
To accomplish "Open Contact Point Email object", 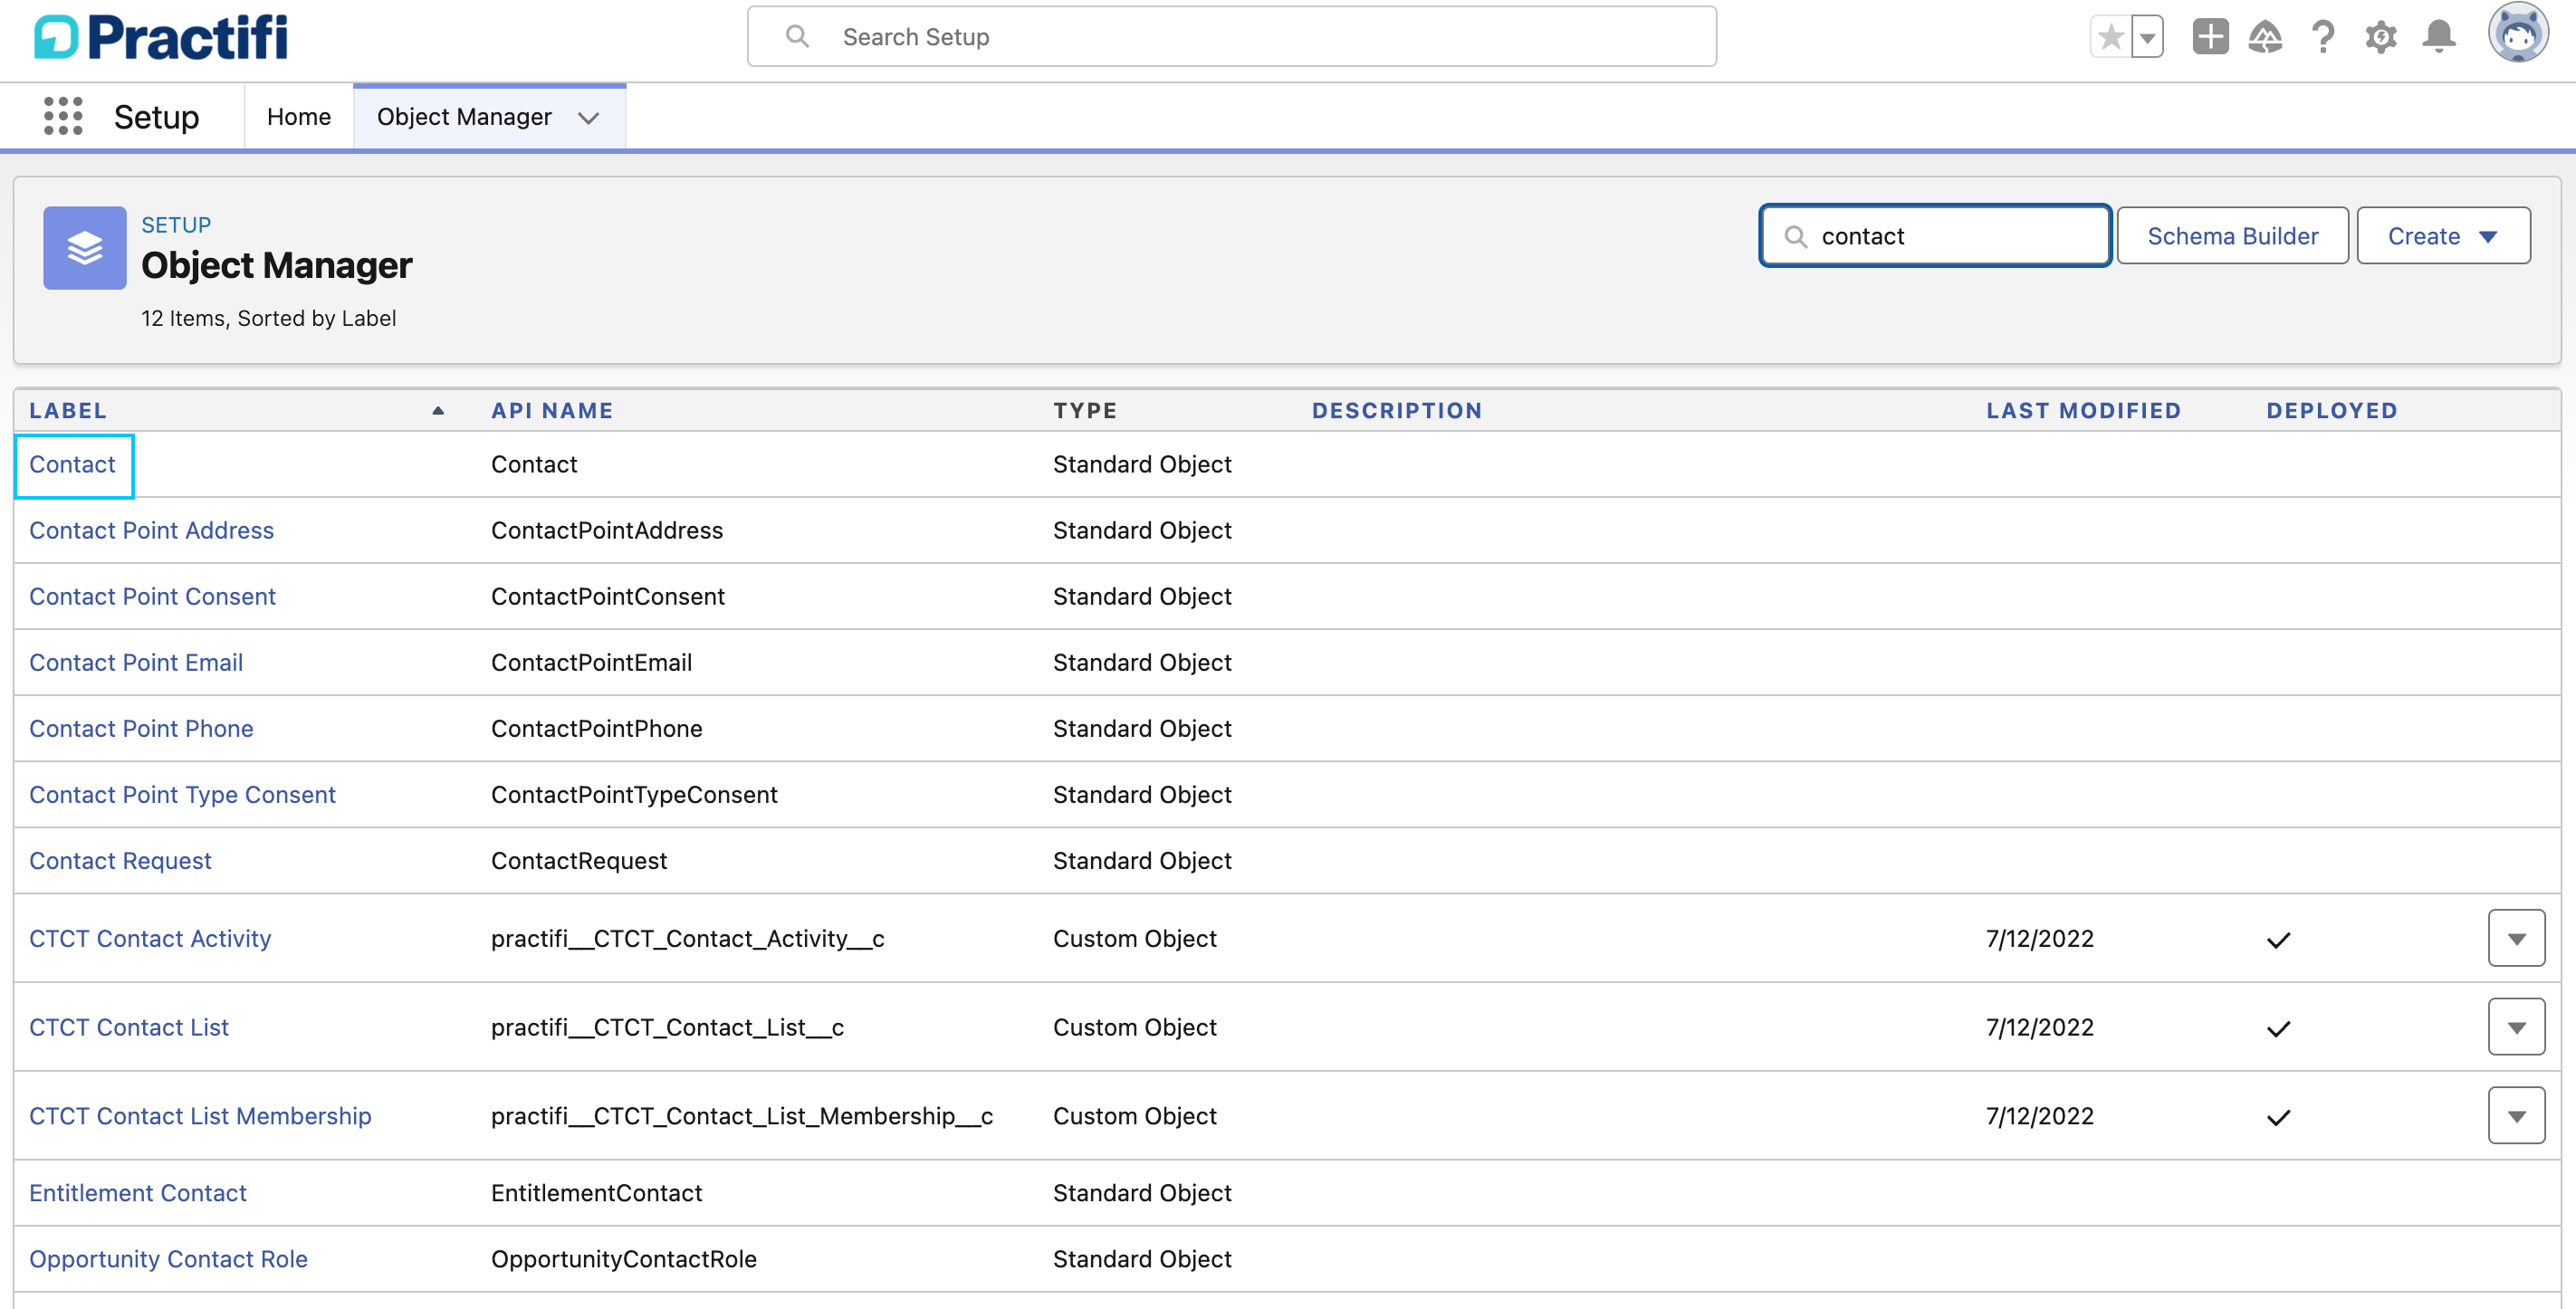I will coord(136,662).
